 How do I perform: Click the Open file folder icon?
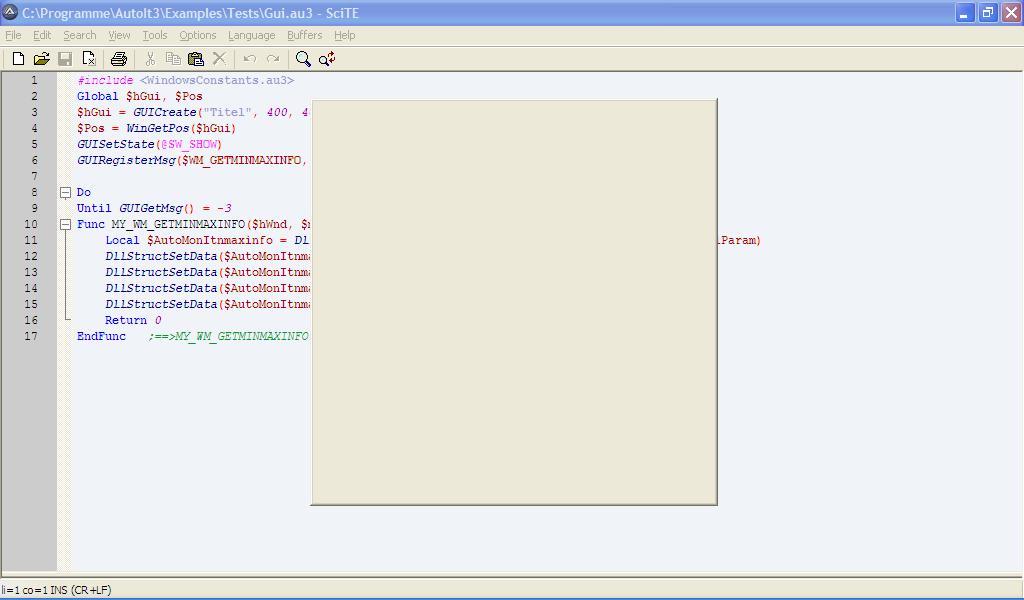pyautogui.click(x=41, y=59)
